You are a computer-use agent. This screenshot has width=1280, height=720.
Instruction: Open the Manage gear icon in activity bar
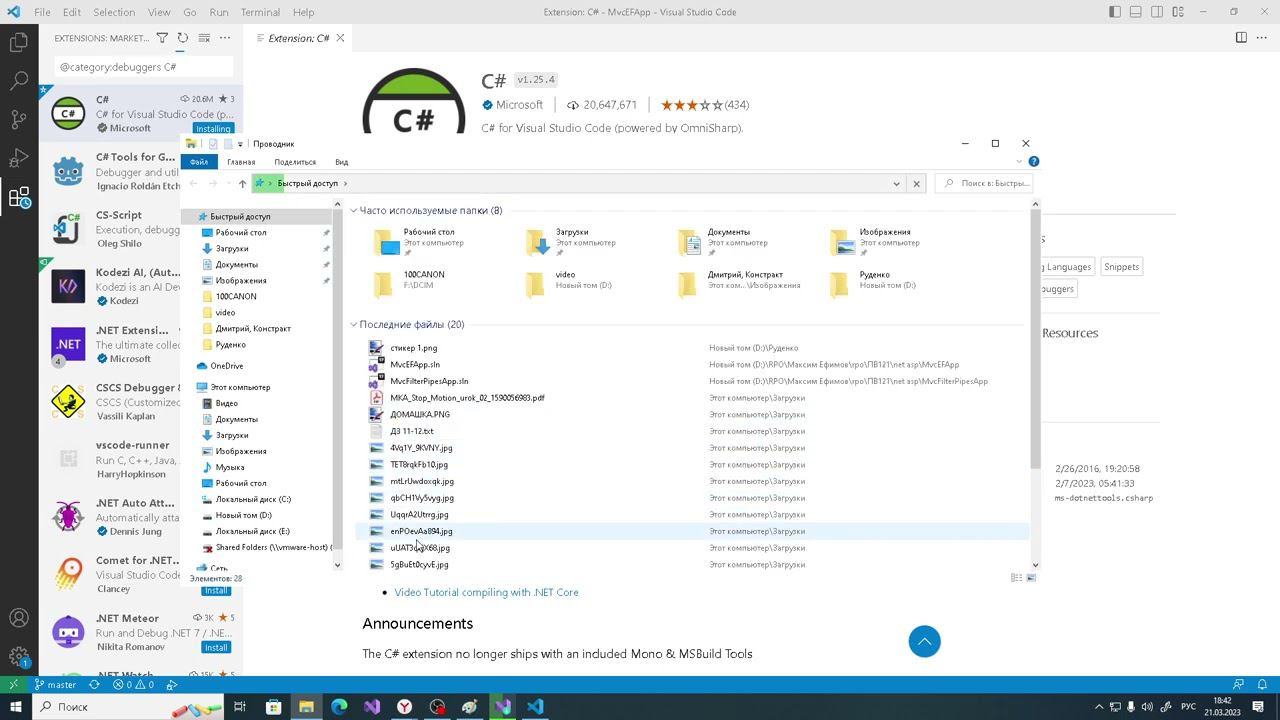click(19, 657)
